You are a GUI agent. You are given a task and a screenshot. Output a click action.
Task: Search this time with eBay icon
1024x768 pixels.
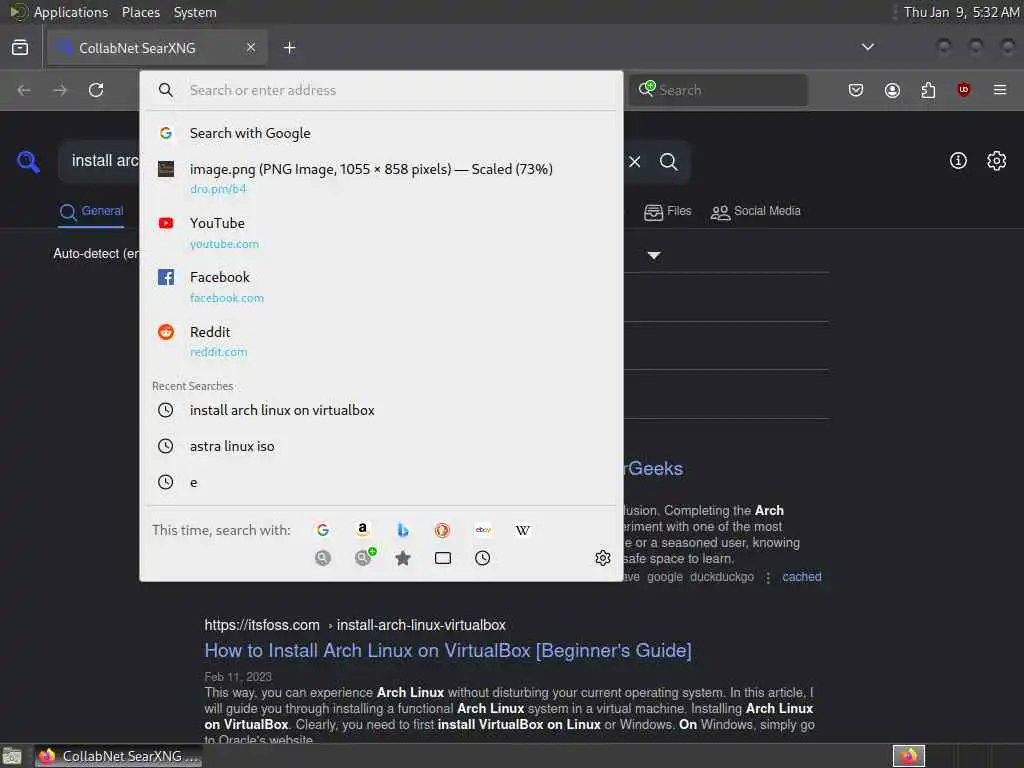click(x=483, y=530)
